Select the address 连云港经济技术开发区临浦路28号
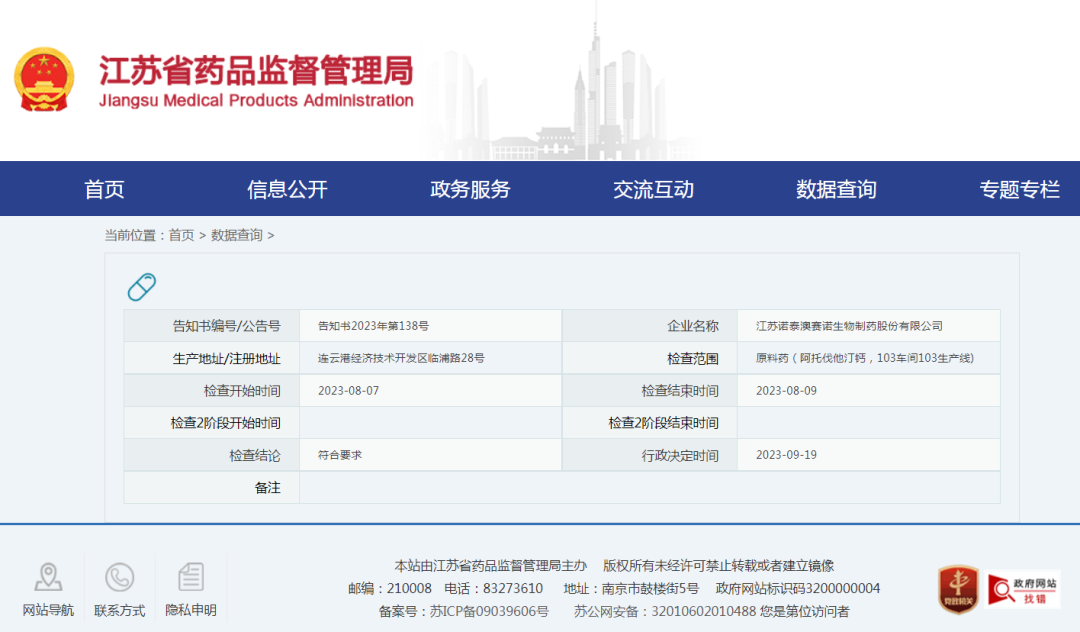 pos(401,358)
